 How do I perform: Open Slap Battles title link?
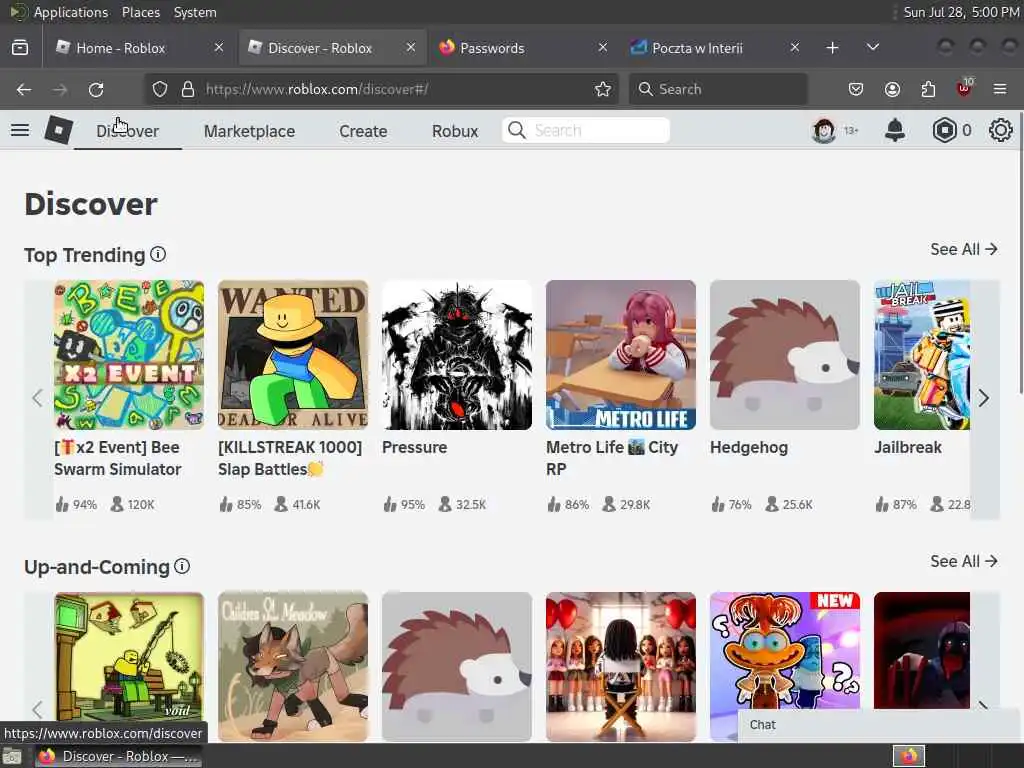[x=290, y=458]
